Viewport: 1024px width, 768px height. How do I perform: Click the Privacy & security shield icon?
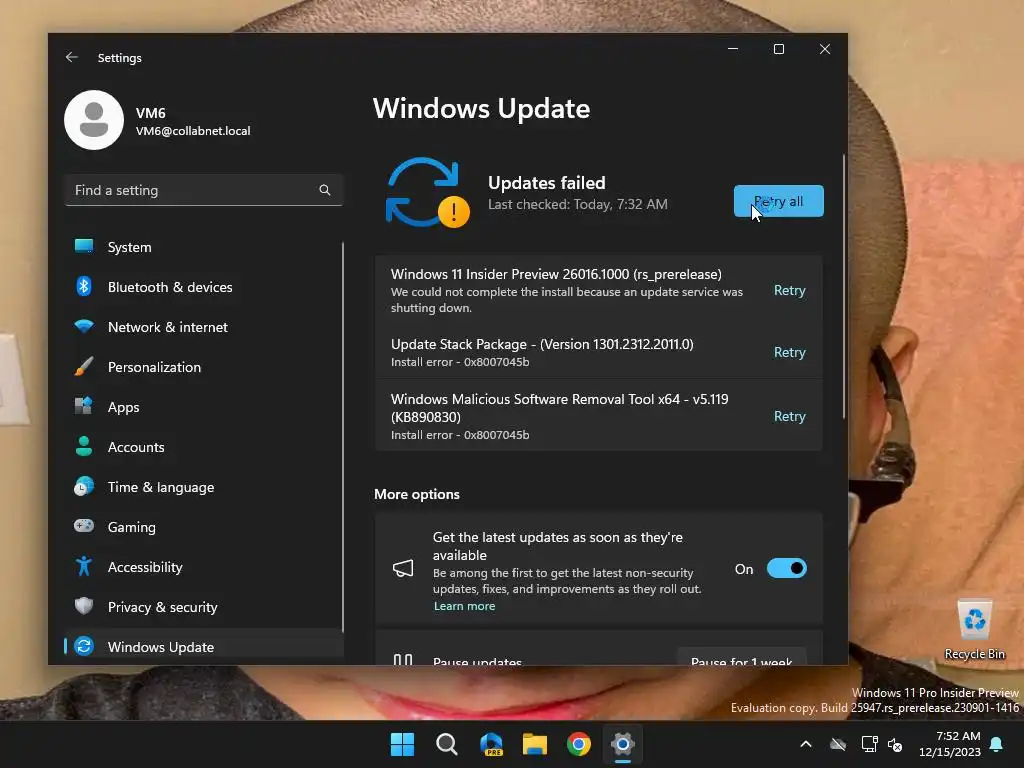(x=84, y=606)
